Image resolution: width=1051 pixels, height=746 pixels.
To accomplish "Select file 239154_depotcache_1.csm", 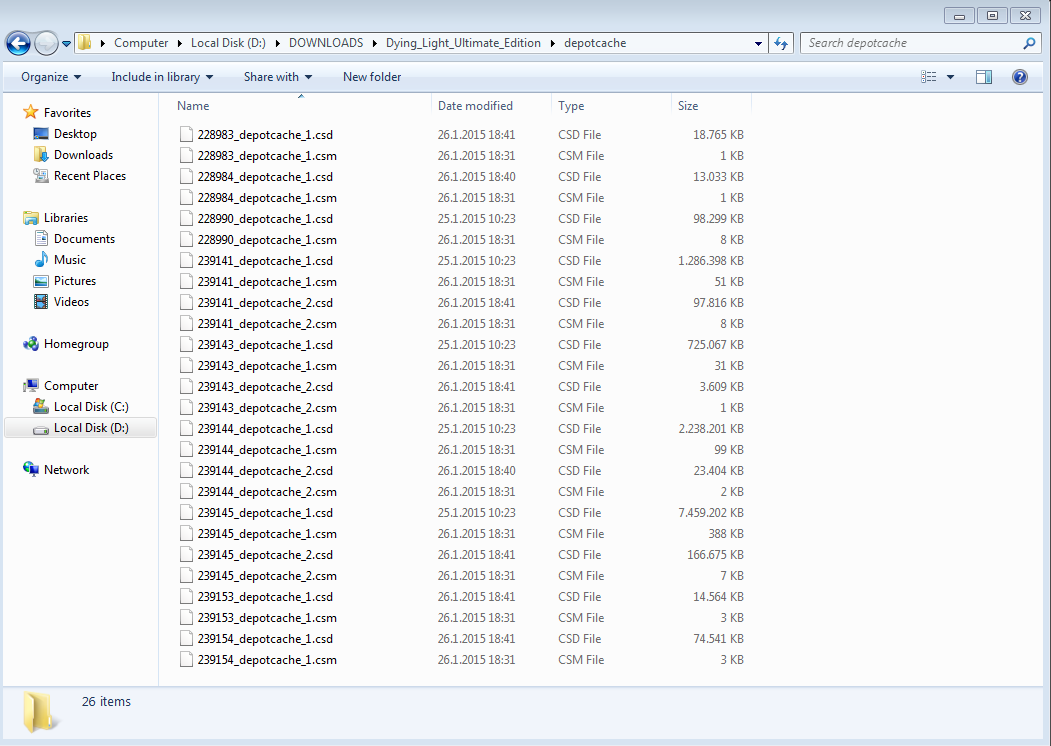I will click(267, 660).
